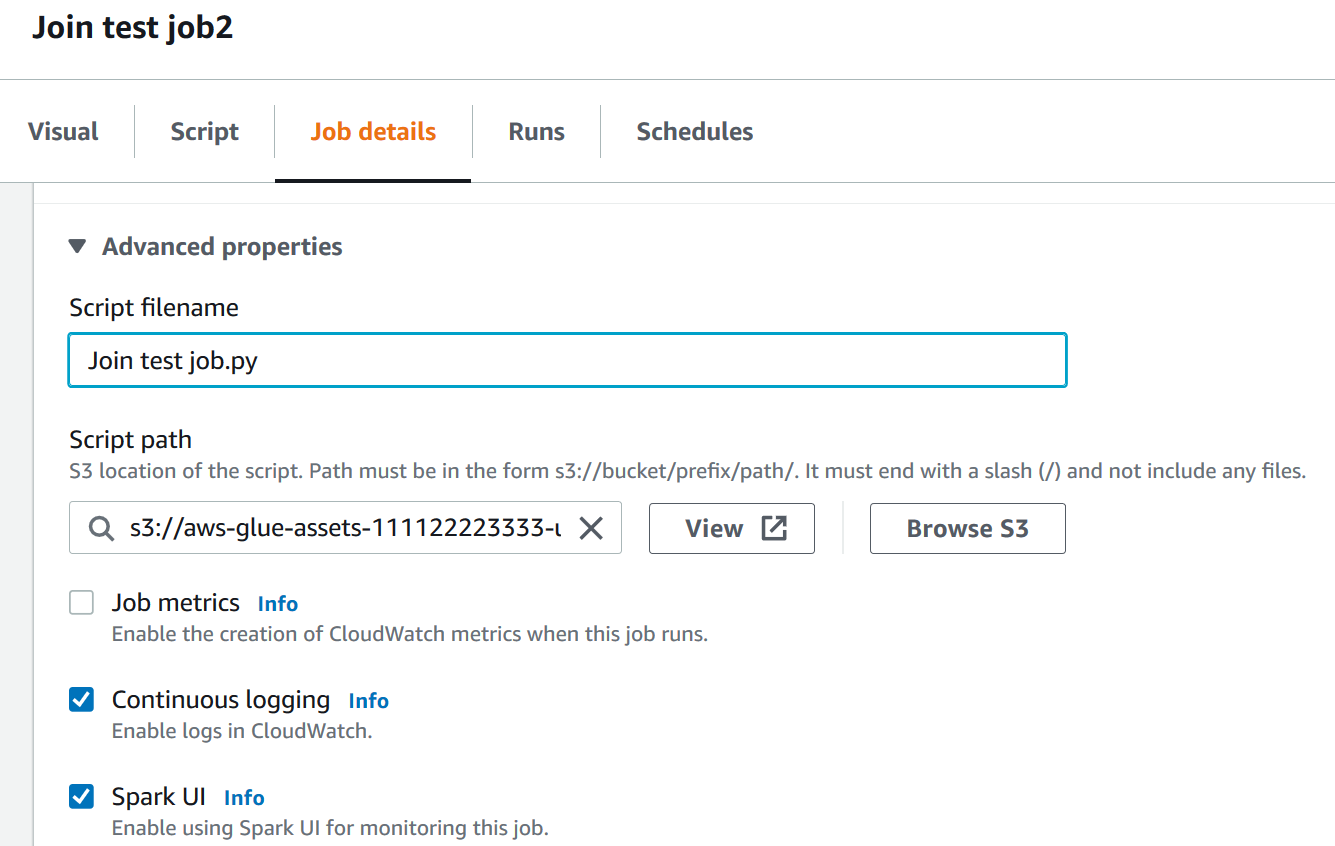1335x846 pixels.
Task: Click inside the Script path text box
Action: coord(340,528)
